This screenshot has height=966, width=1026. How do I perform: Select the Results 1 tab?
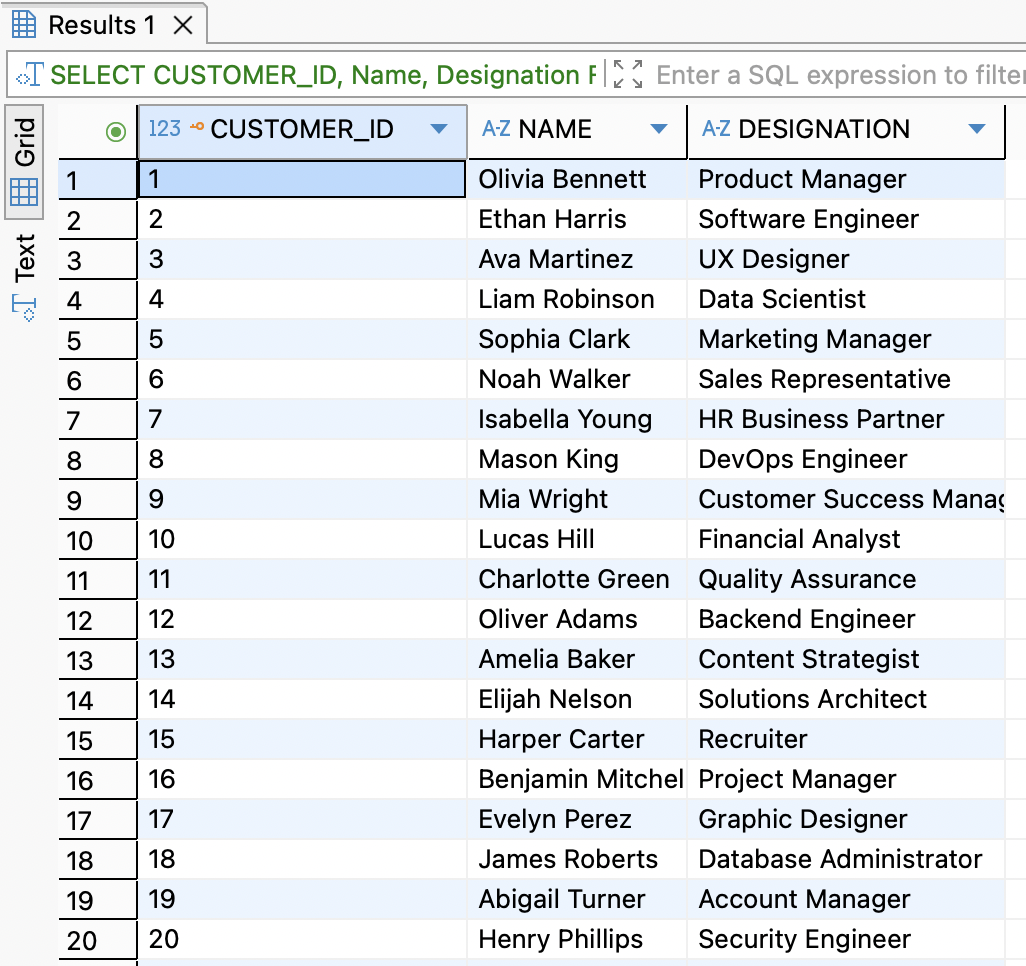(105, 25)
